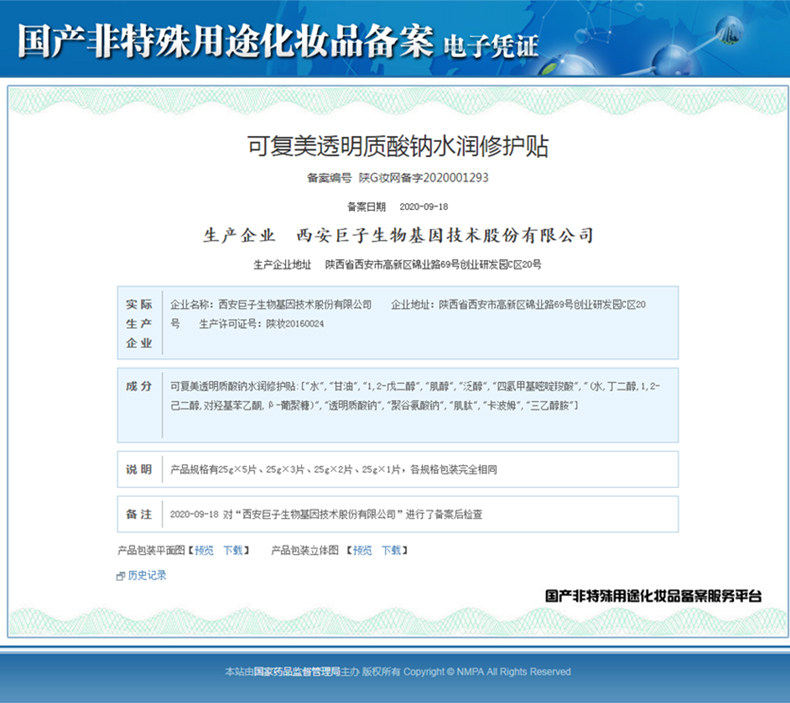
Task: Click product specification text 产品规格有25g×5片
Action: 213,469
